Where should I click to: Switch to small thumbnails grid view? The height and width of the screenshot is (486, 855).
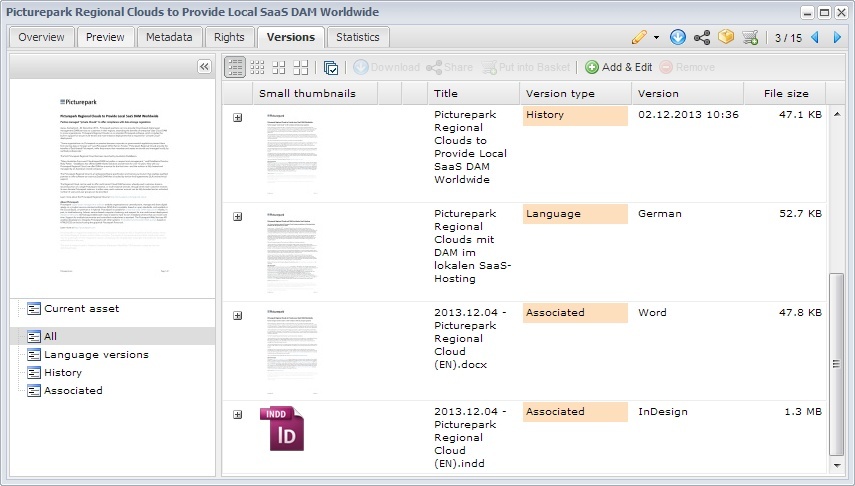pos(257,67)
